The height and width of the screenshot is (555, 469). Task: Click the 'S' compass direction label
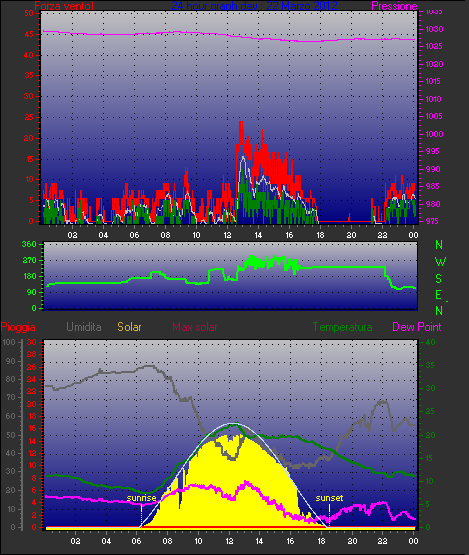click(439, 279)
